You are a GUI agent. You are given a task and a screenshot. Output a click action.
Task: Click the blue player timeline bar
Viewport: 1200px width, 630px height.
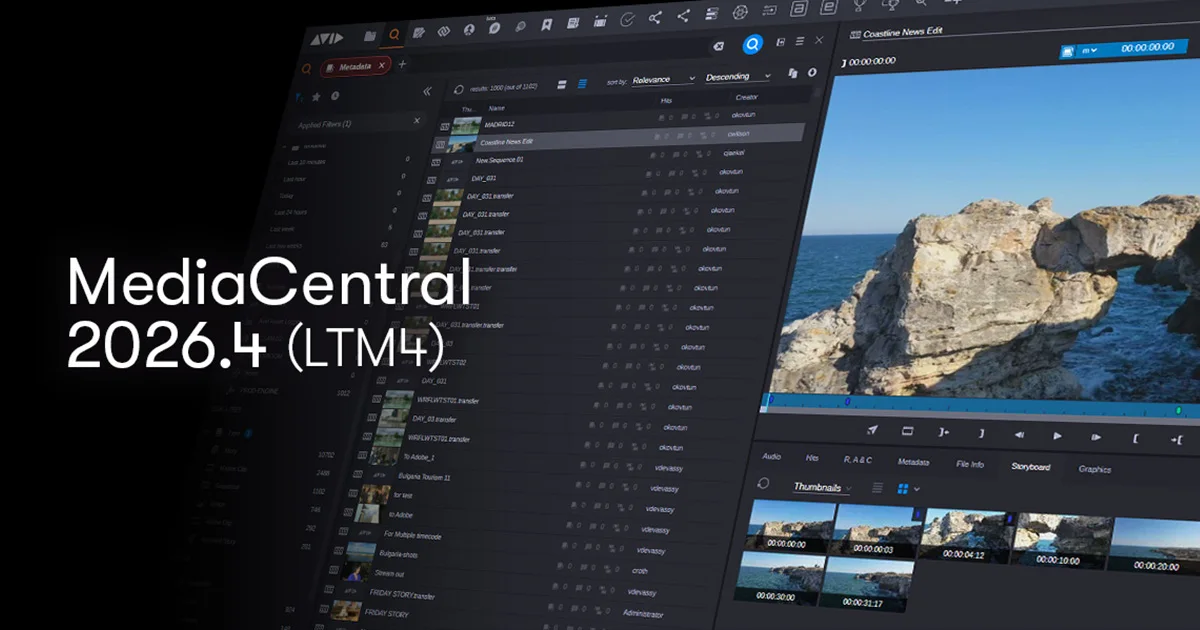coord(982,404)
